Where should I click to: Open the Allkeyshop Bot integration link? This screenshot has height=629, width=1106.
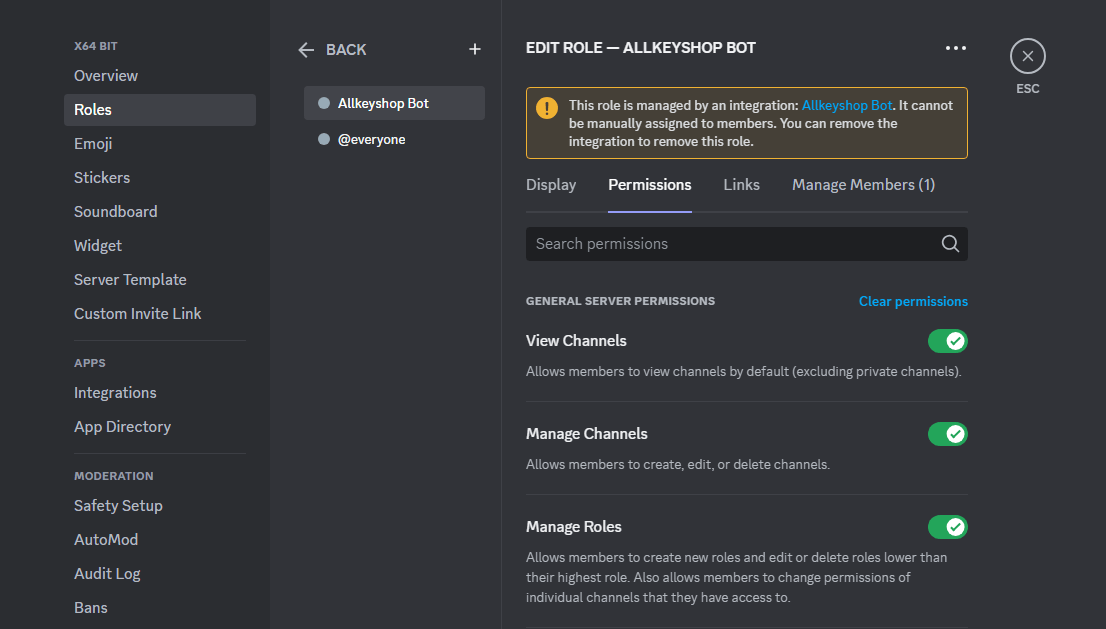pyautogui.click(x=846, y=105)
